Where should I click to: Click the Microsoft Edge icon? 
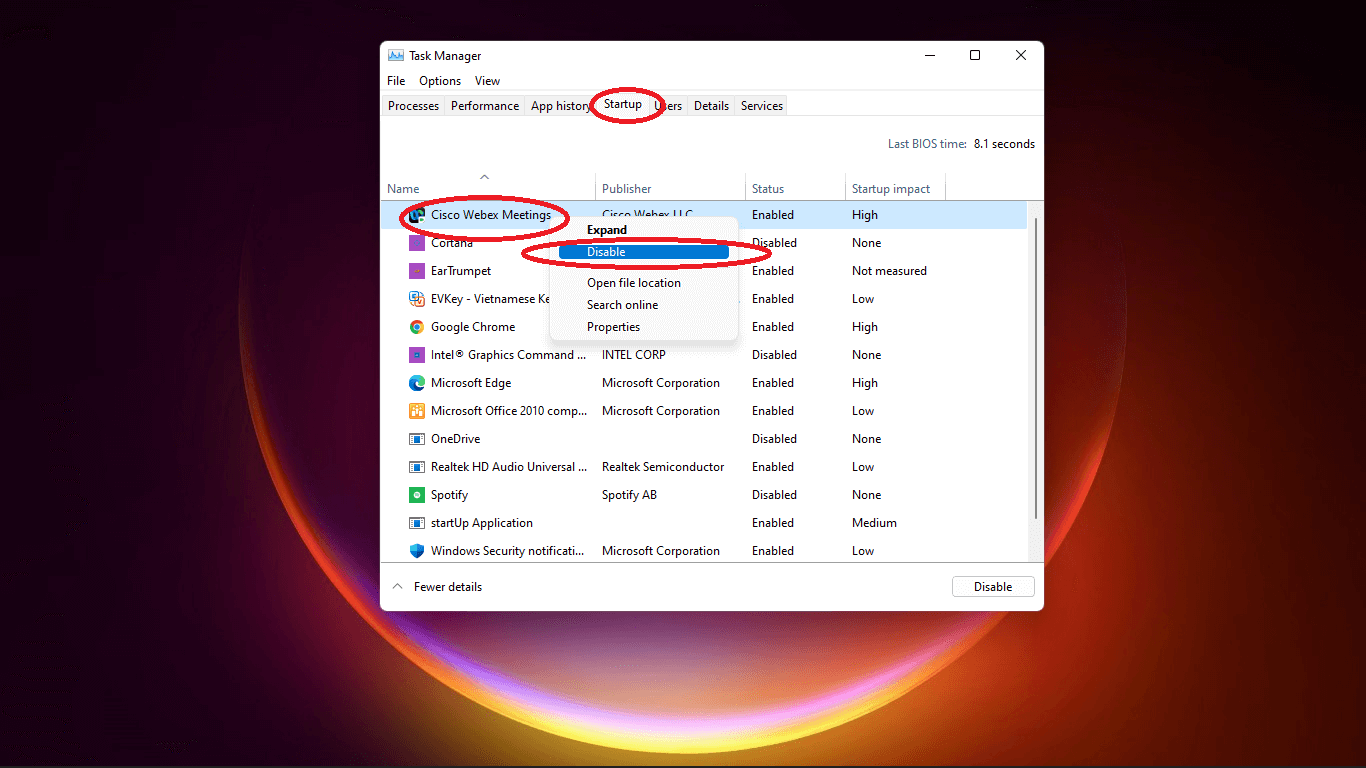click(x=417, y=383)
